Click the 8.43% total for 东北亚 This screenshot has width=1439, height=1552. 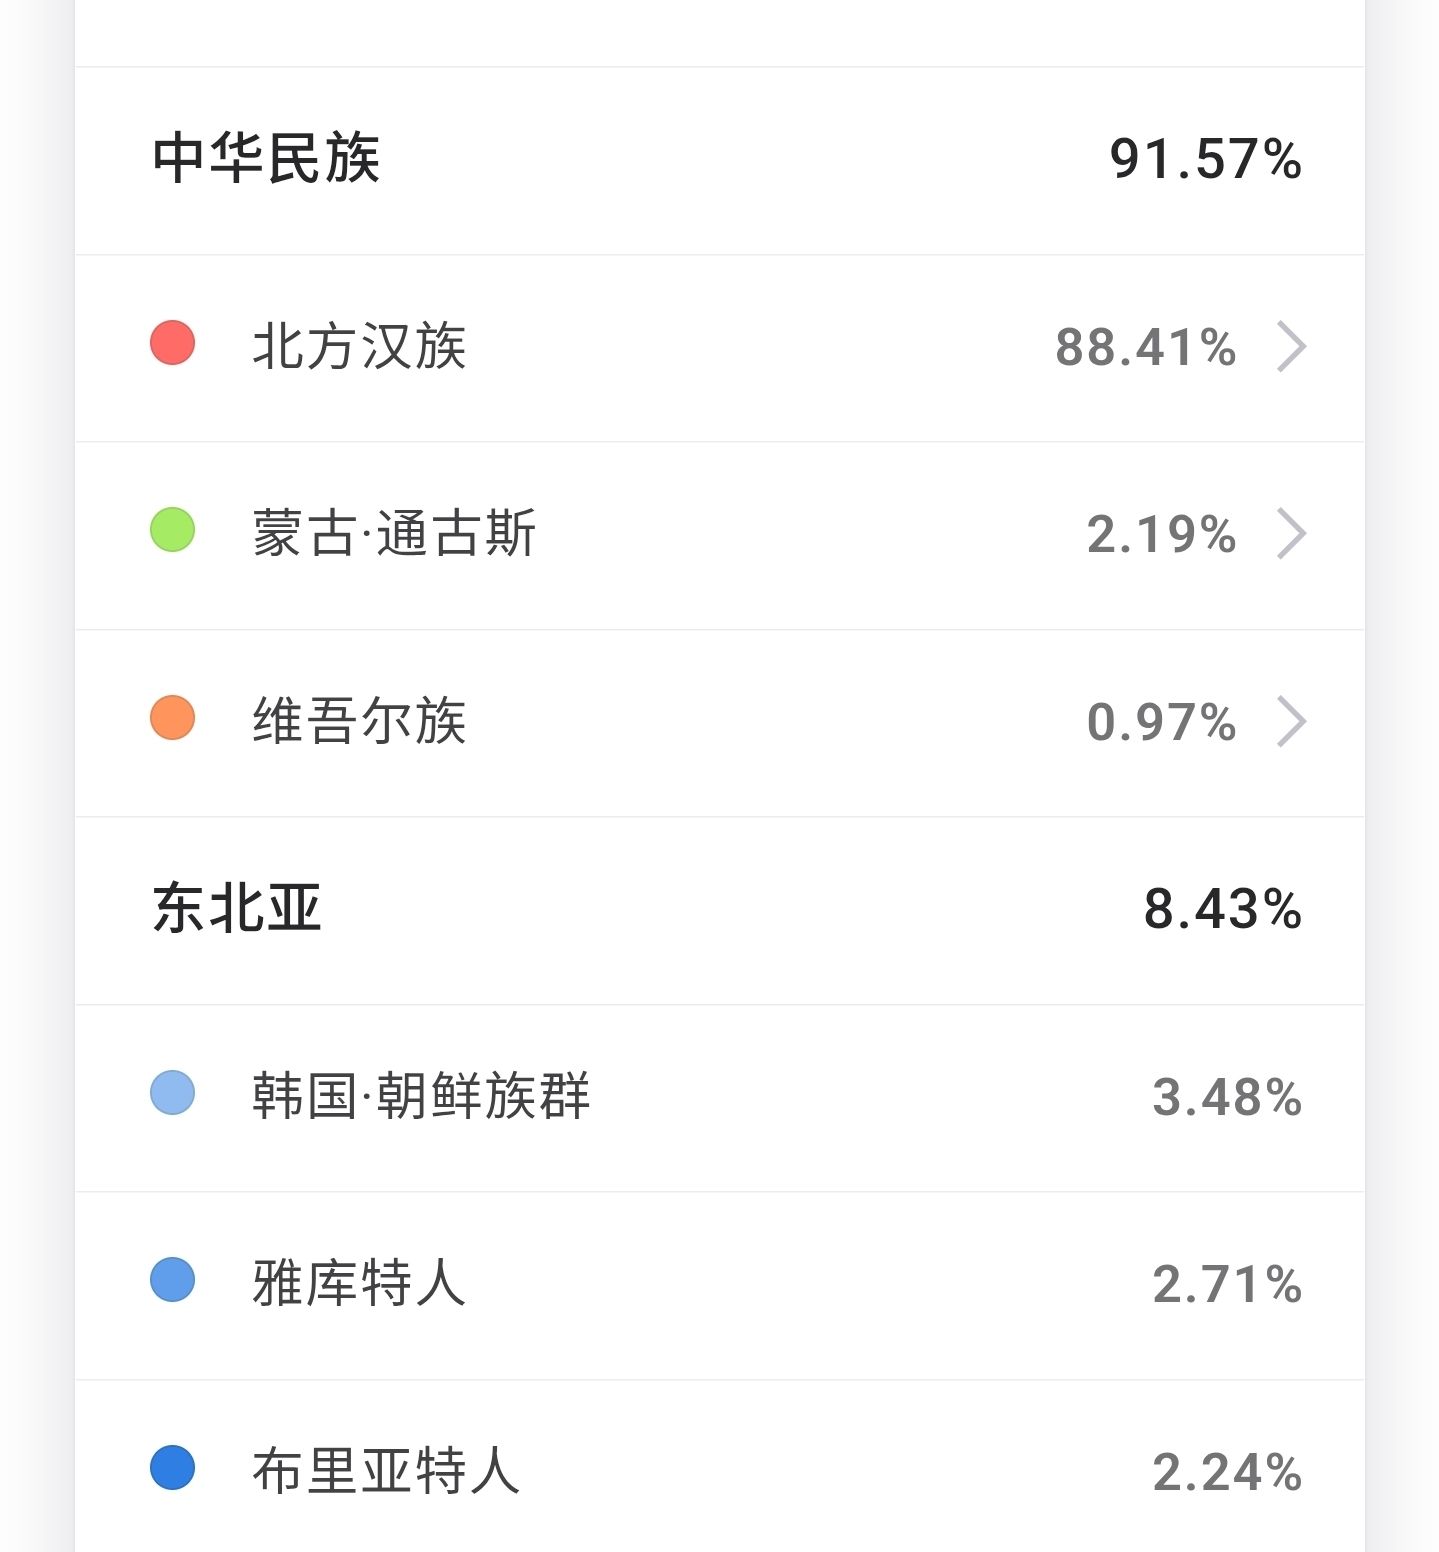click(1222, 909)
